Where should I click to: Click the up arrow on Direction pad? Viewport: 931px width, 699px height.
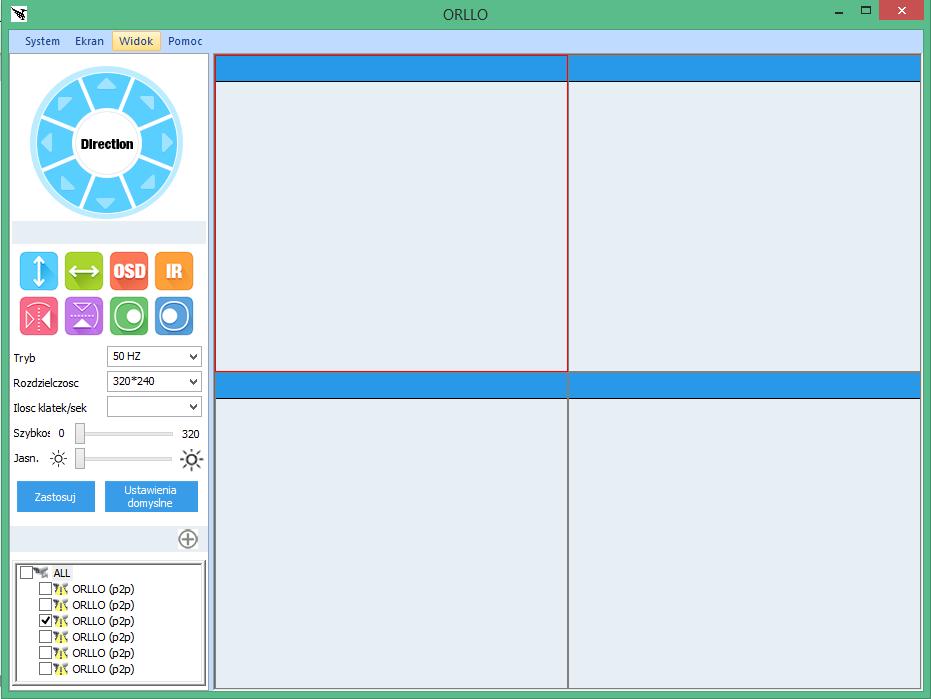[x=107, y=84]
